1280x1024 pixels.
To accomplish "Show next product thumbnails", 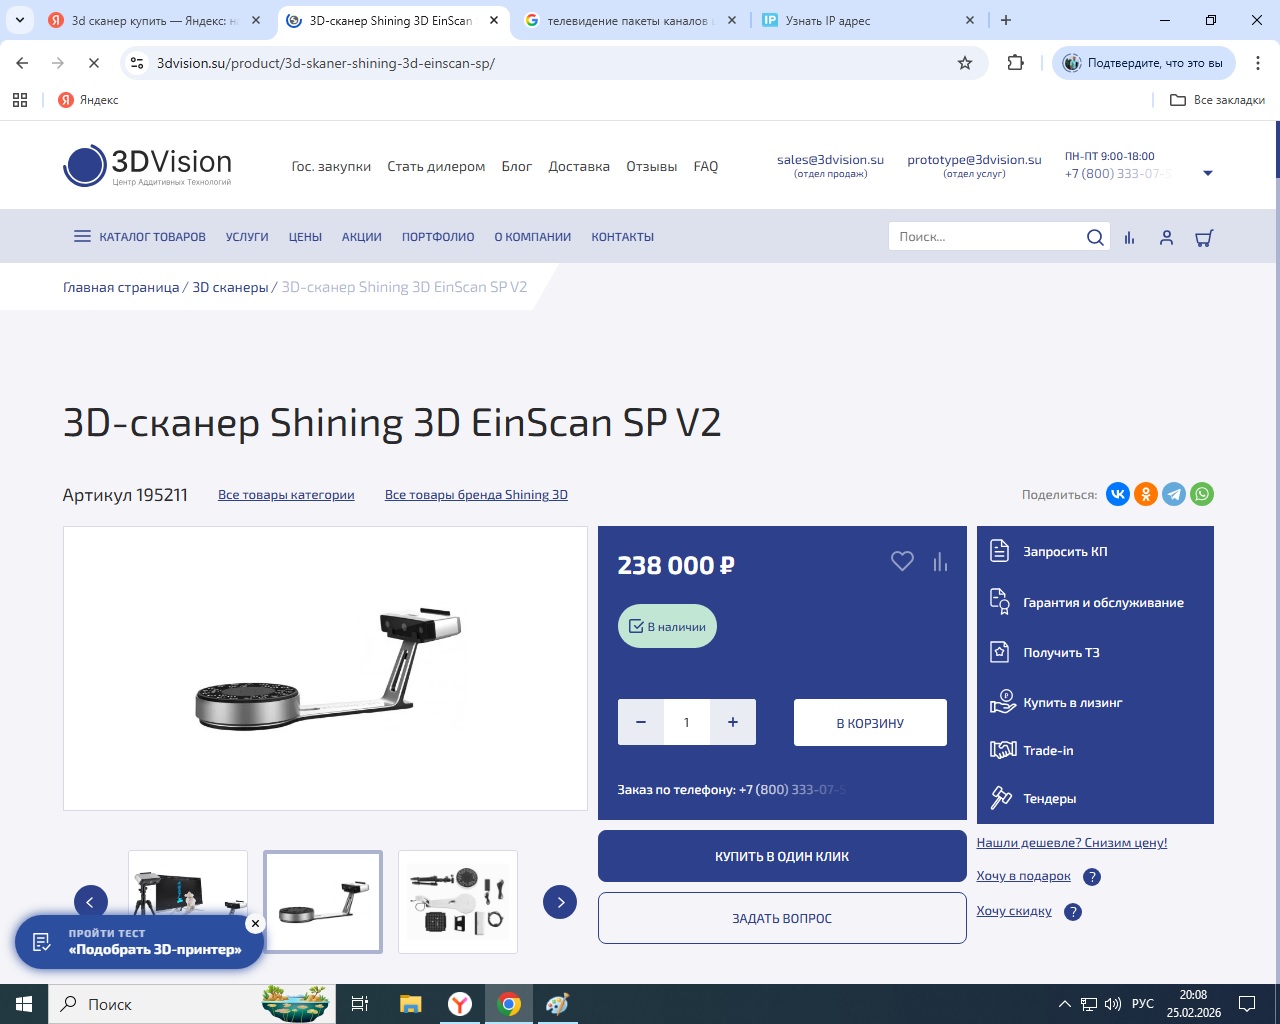I will [x=560, y=902].
